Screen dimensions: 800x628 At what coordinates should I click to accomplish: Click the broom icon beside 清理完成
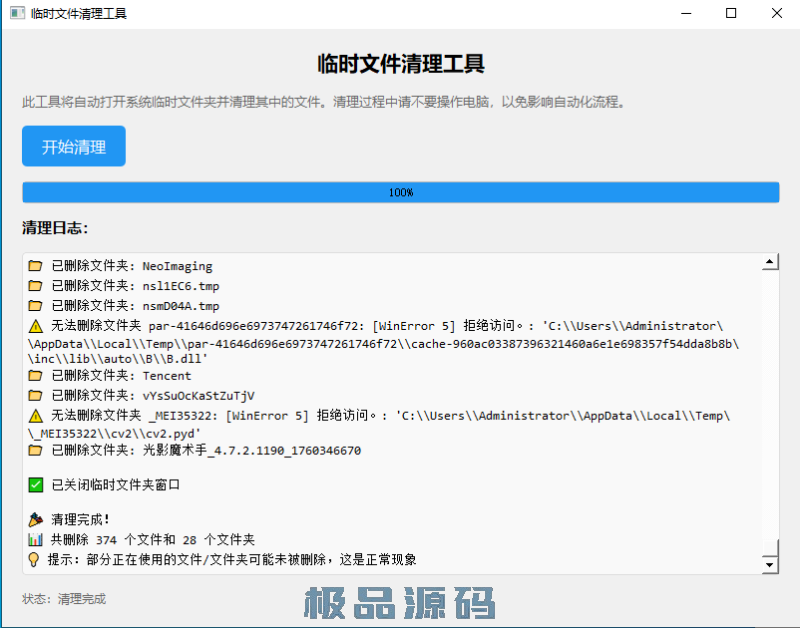[x=35, y=520]
